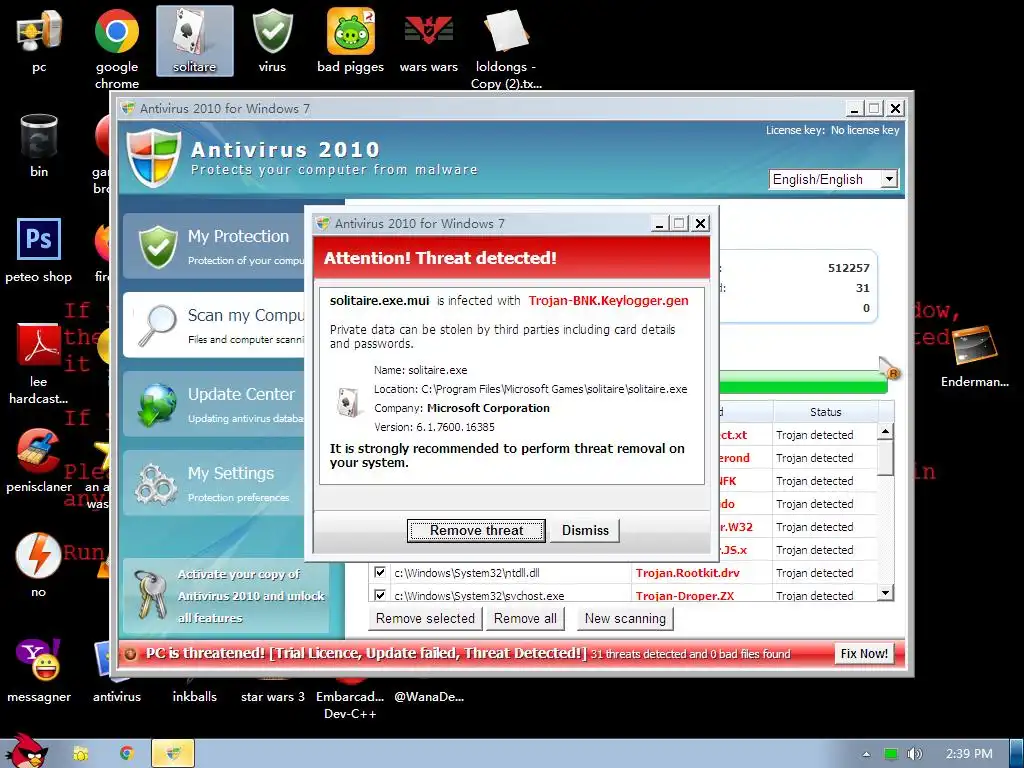Launch penisclaner cleaner icon

(x=39, y=460)
